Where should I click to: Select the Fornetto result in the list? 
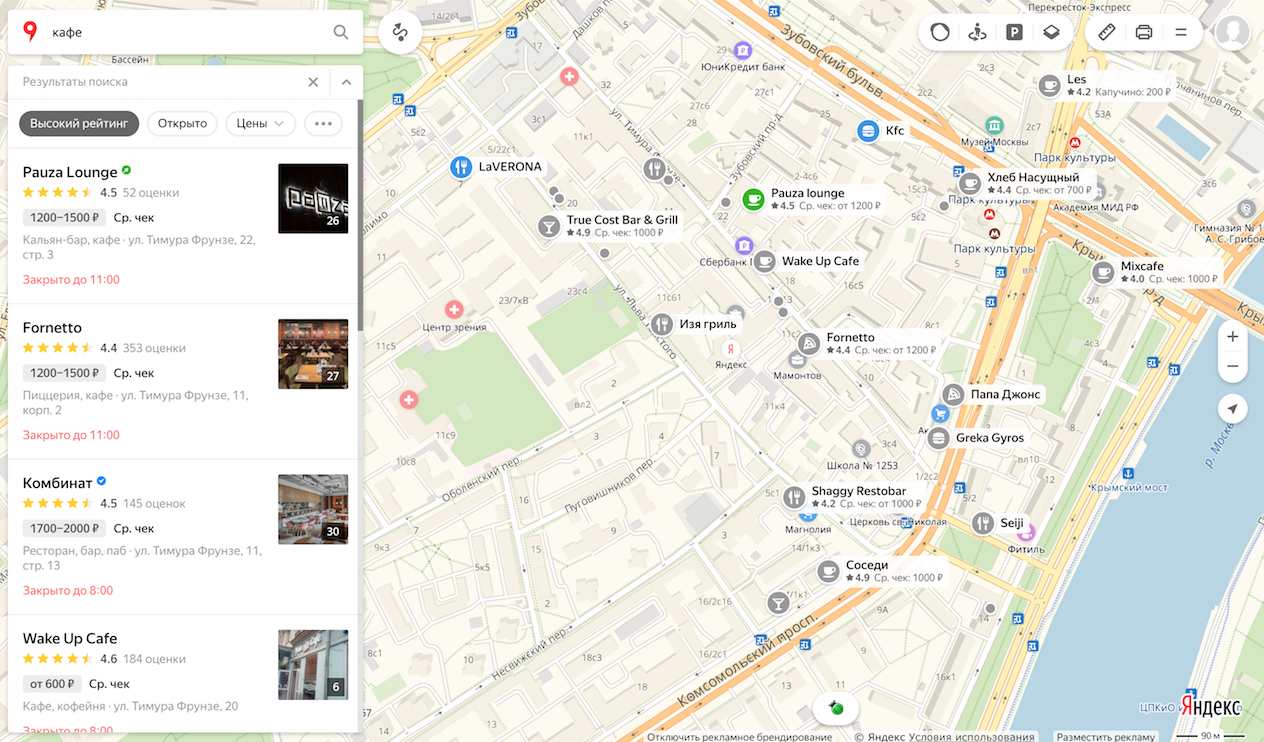tap(52, 328)
